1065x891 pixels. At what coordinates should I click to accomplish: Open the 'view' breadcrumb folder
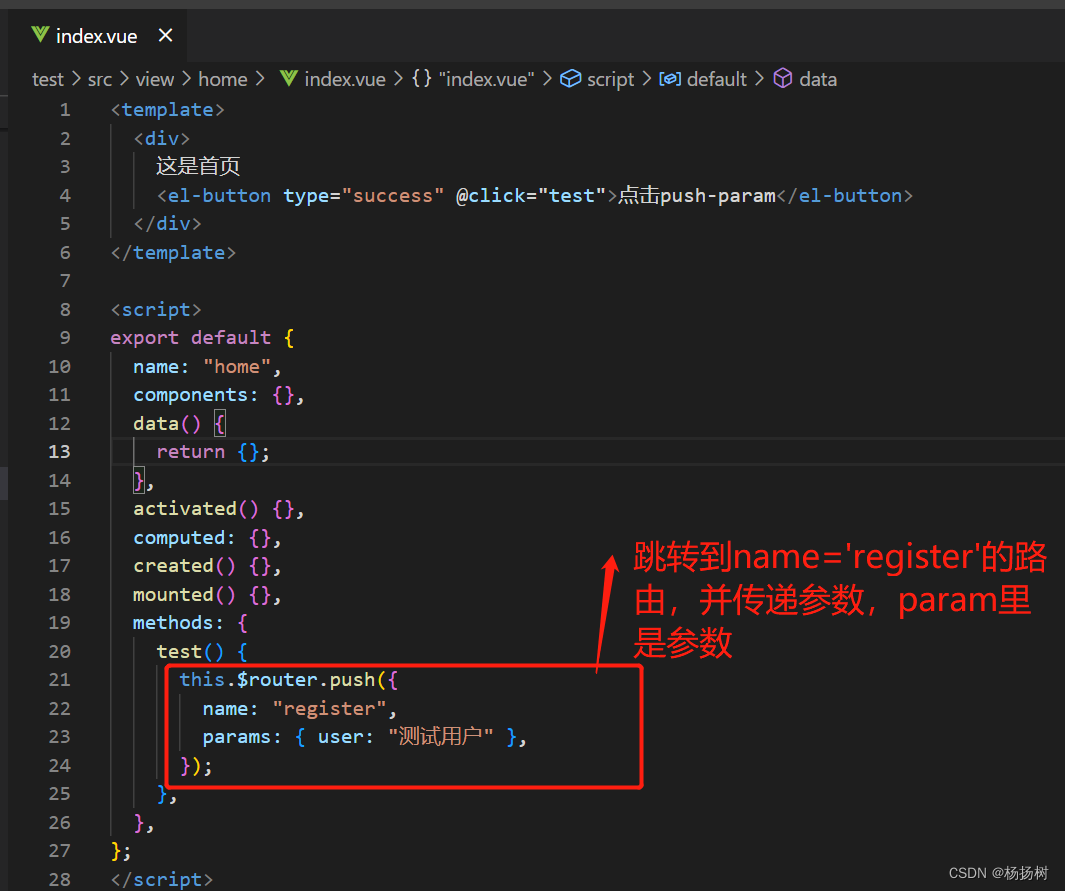click(155, 79)
